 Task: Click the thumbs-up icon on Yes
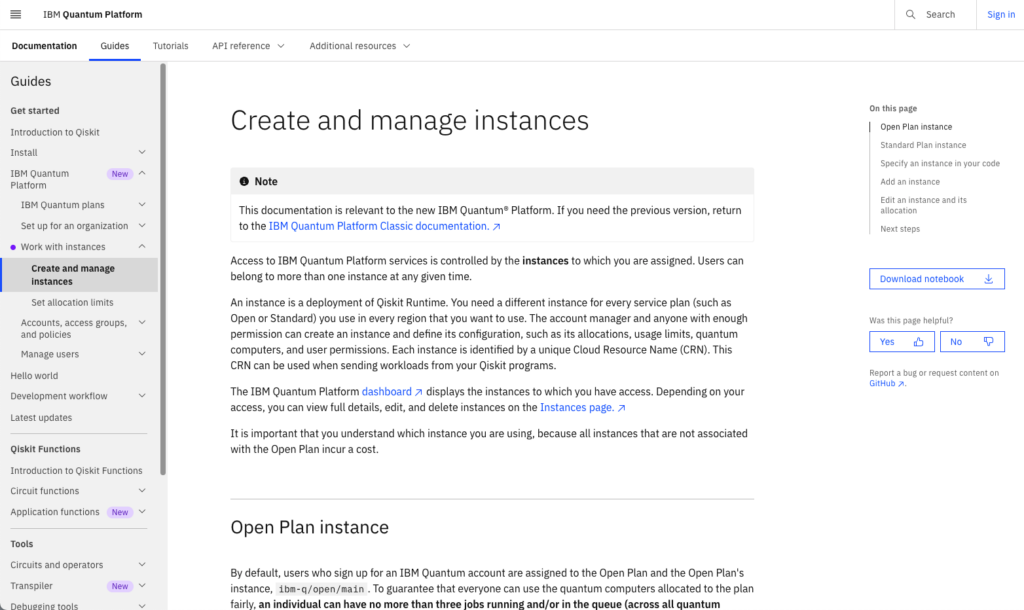point(919,342)
